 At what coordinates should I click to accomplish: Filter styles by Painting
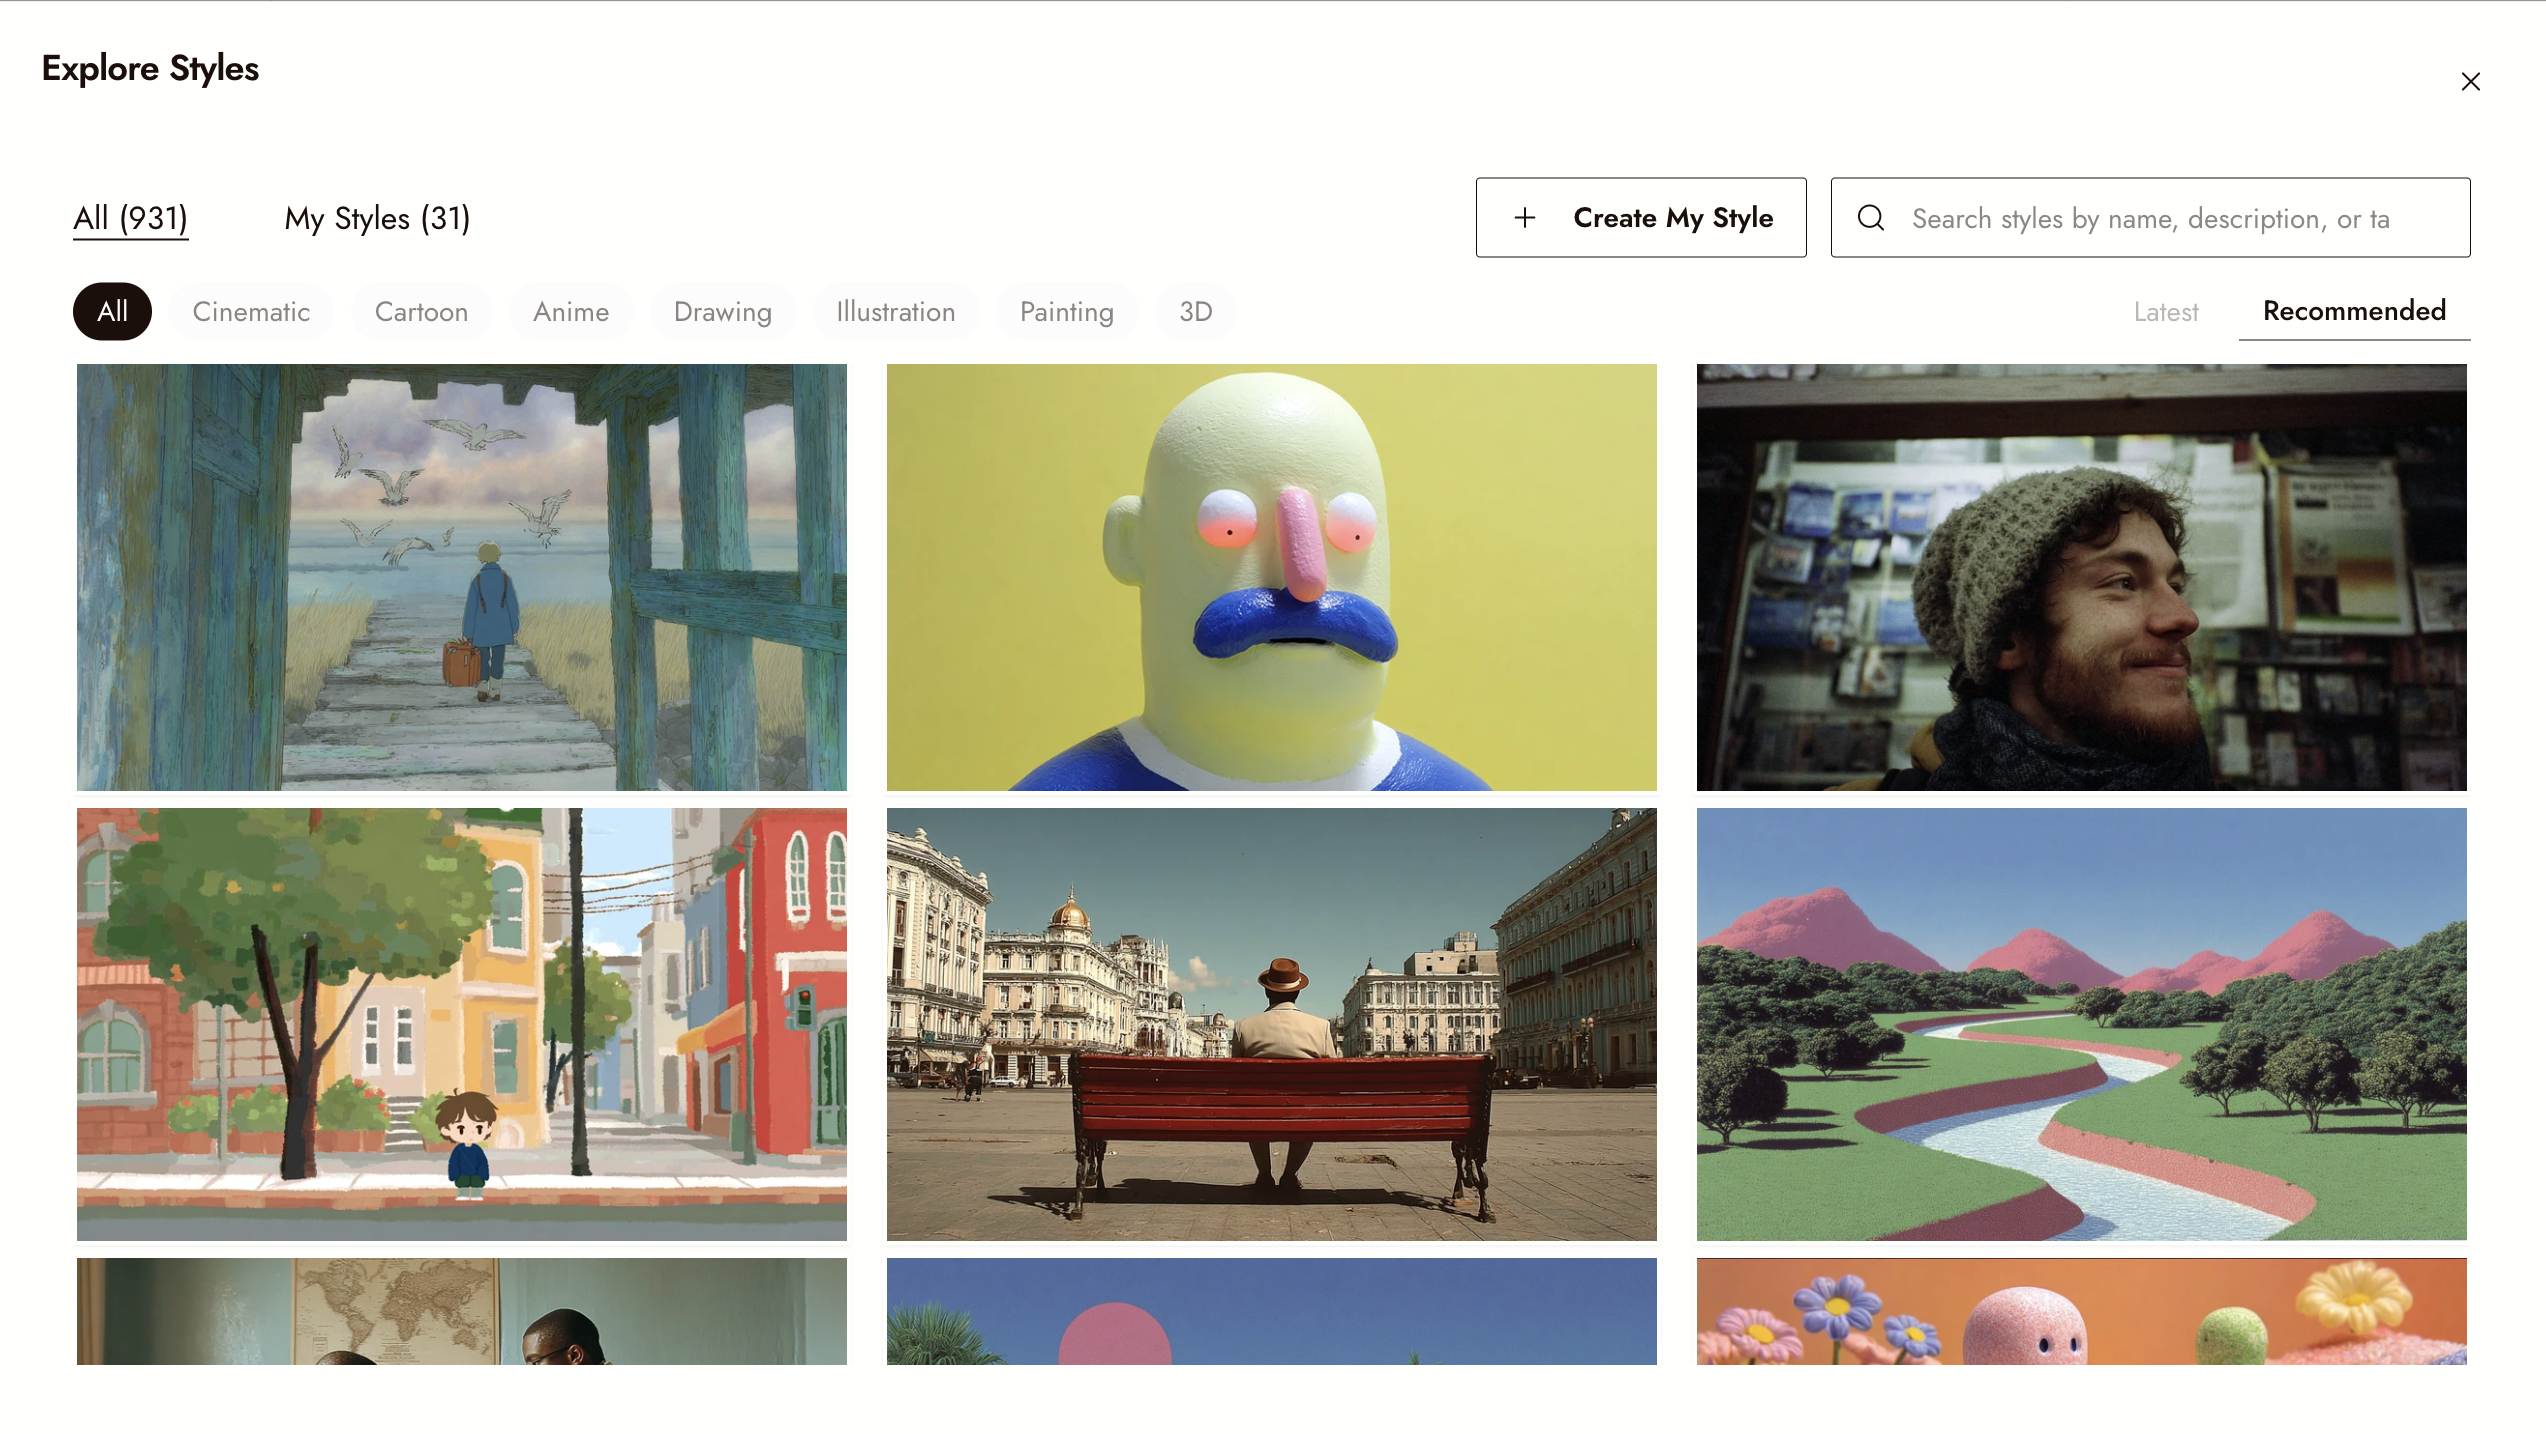pyautogui.click(x=1067, y=312)
